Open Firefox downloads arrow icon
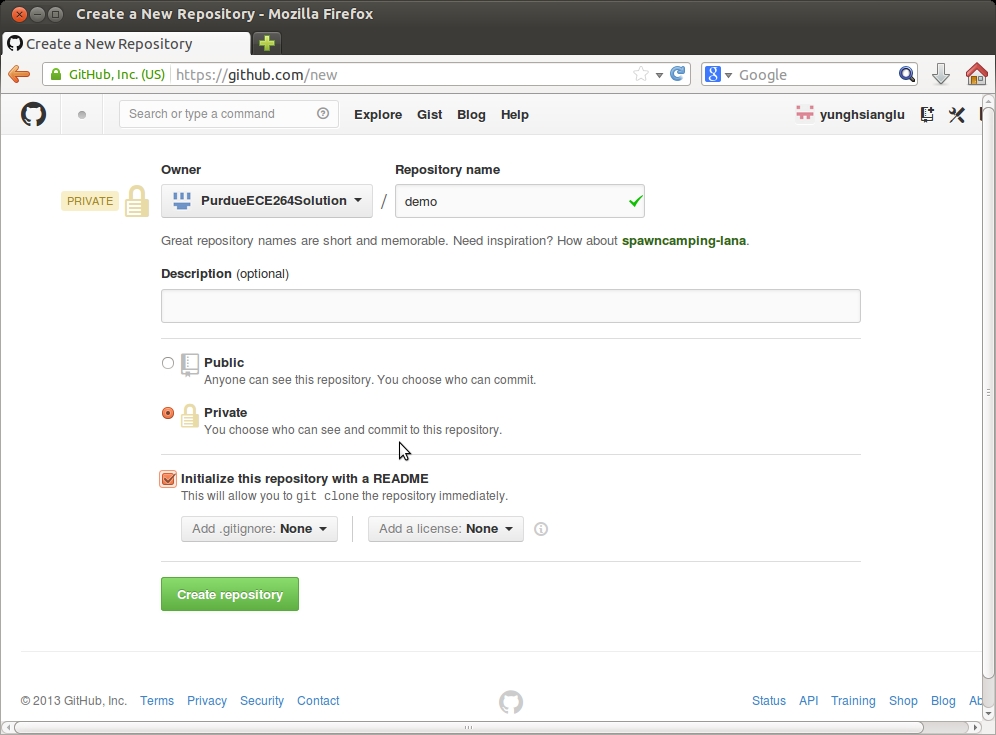996x735 pixels. click(x=941, y=74)
